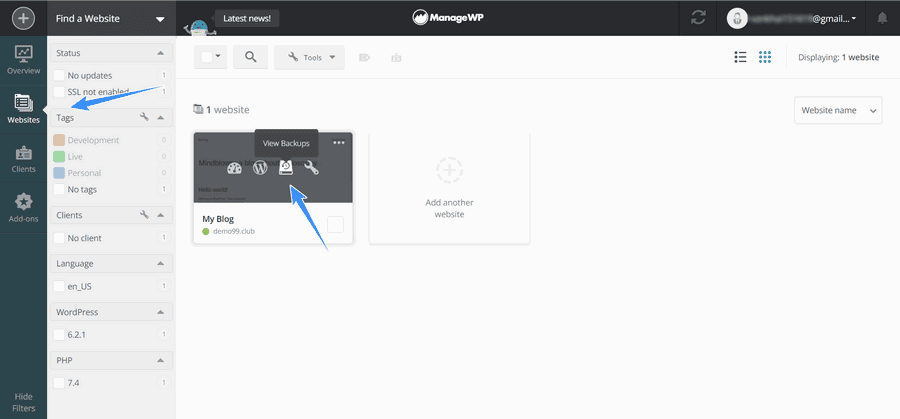Open the three-dot menu on My Blog card

click(339, 142)
